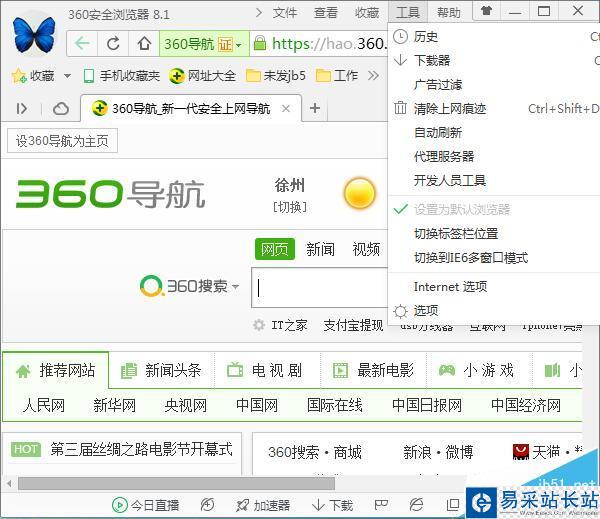Select 广告过滤 menu entry

494,85
